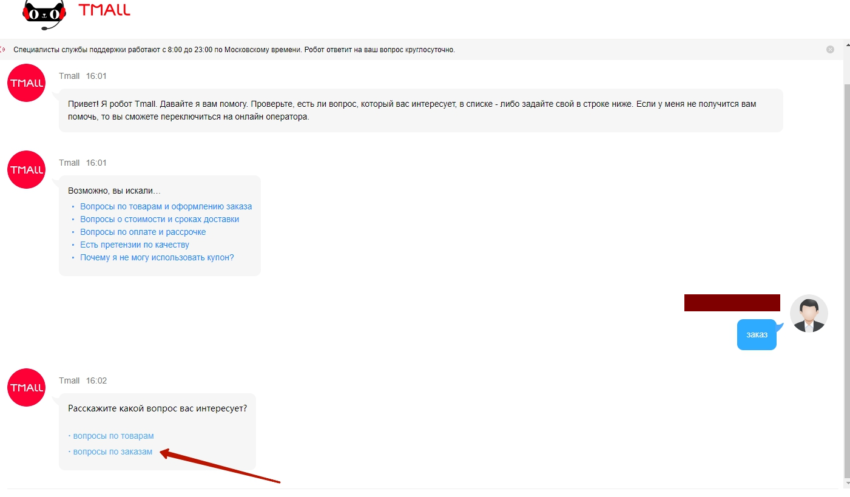Choose 'вопросы по товарам' option
Image resolution: width=850 pixels, height=497 pixels.
(113, 436)
